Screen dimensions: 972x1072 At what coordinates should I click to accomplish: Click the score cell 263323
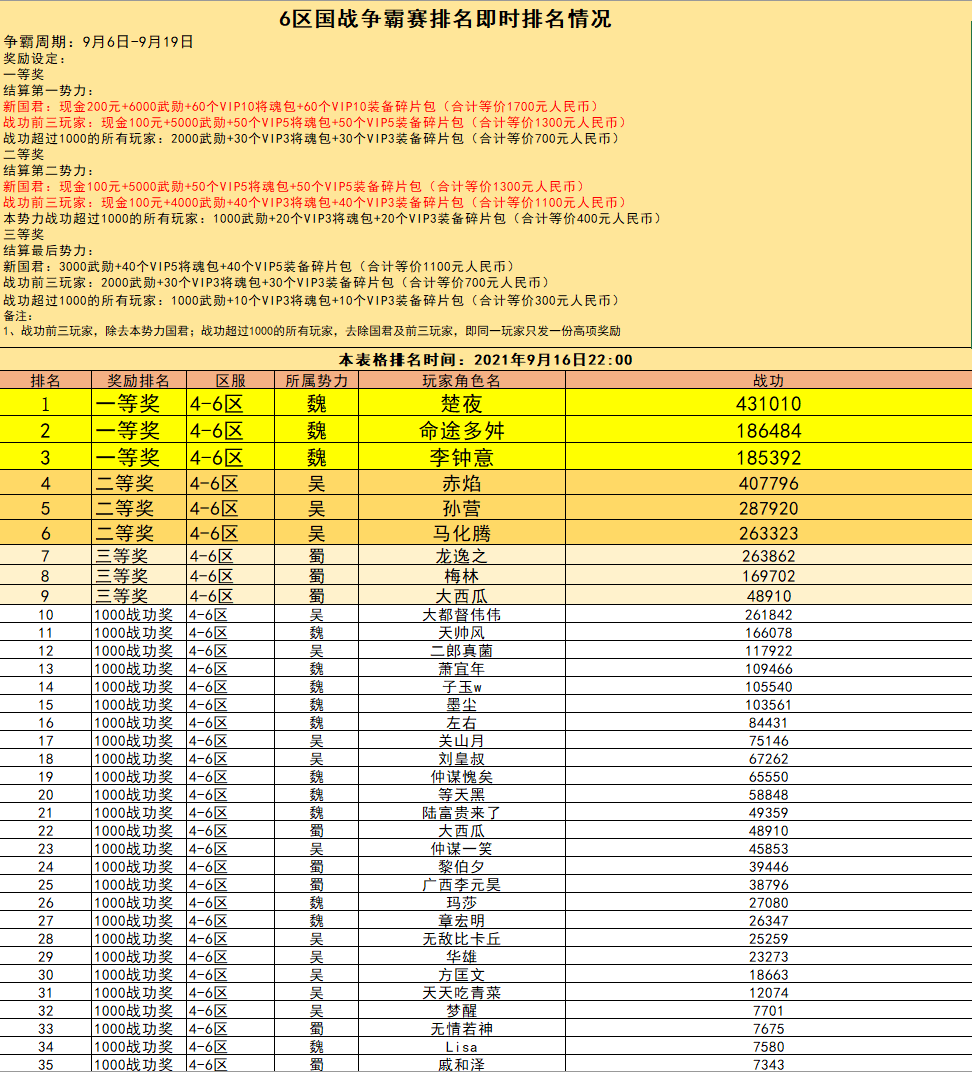click(x=768, y=533)
